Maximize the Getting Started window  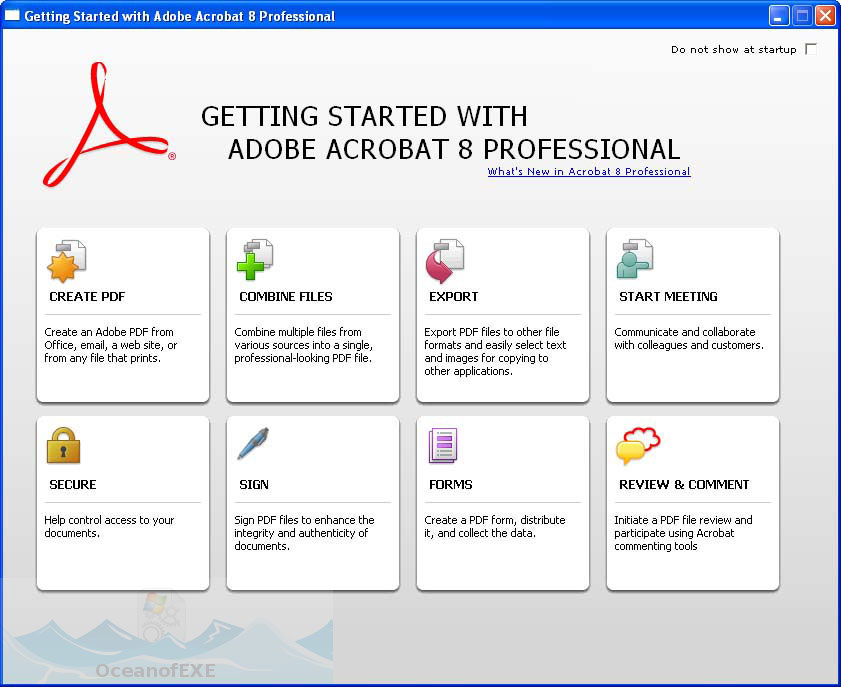[802, 16]
